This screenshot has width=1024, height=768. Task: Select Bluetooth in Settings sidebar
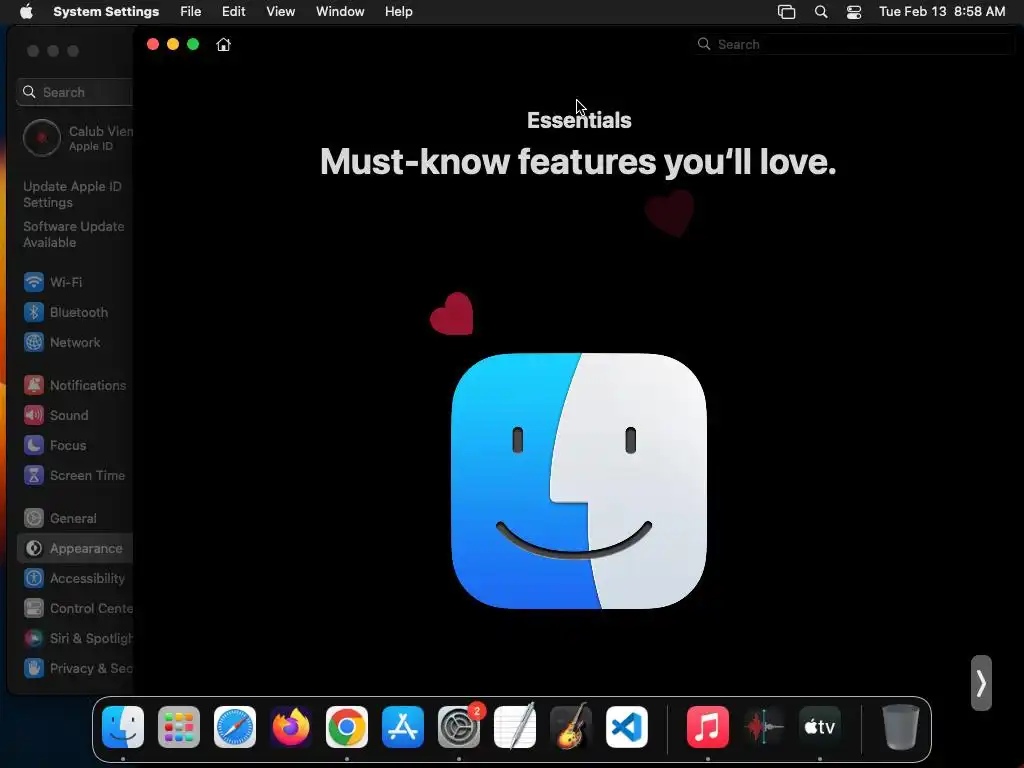click(75, 312)
